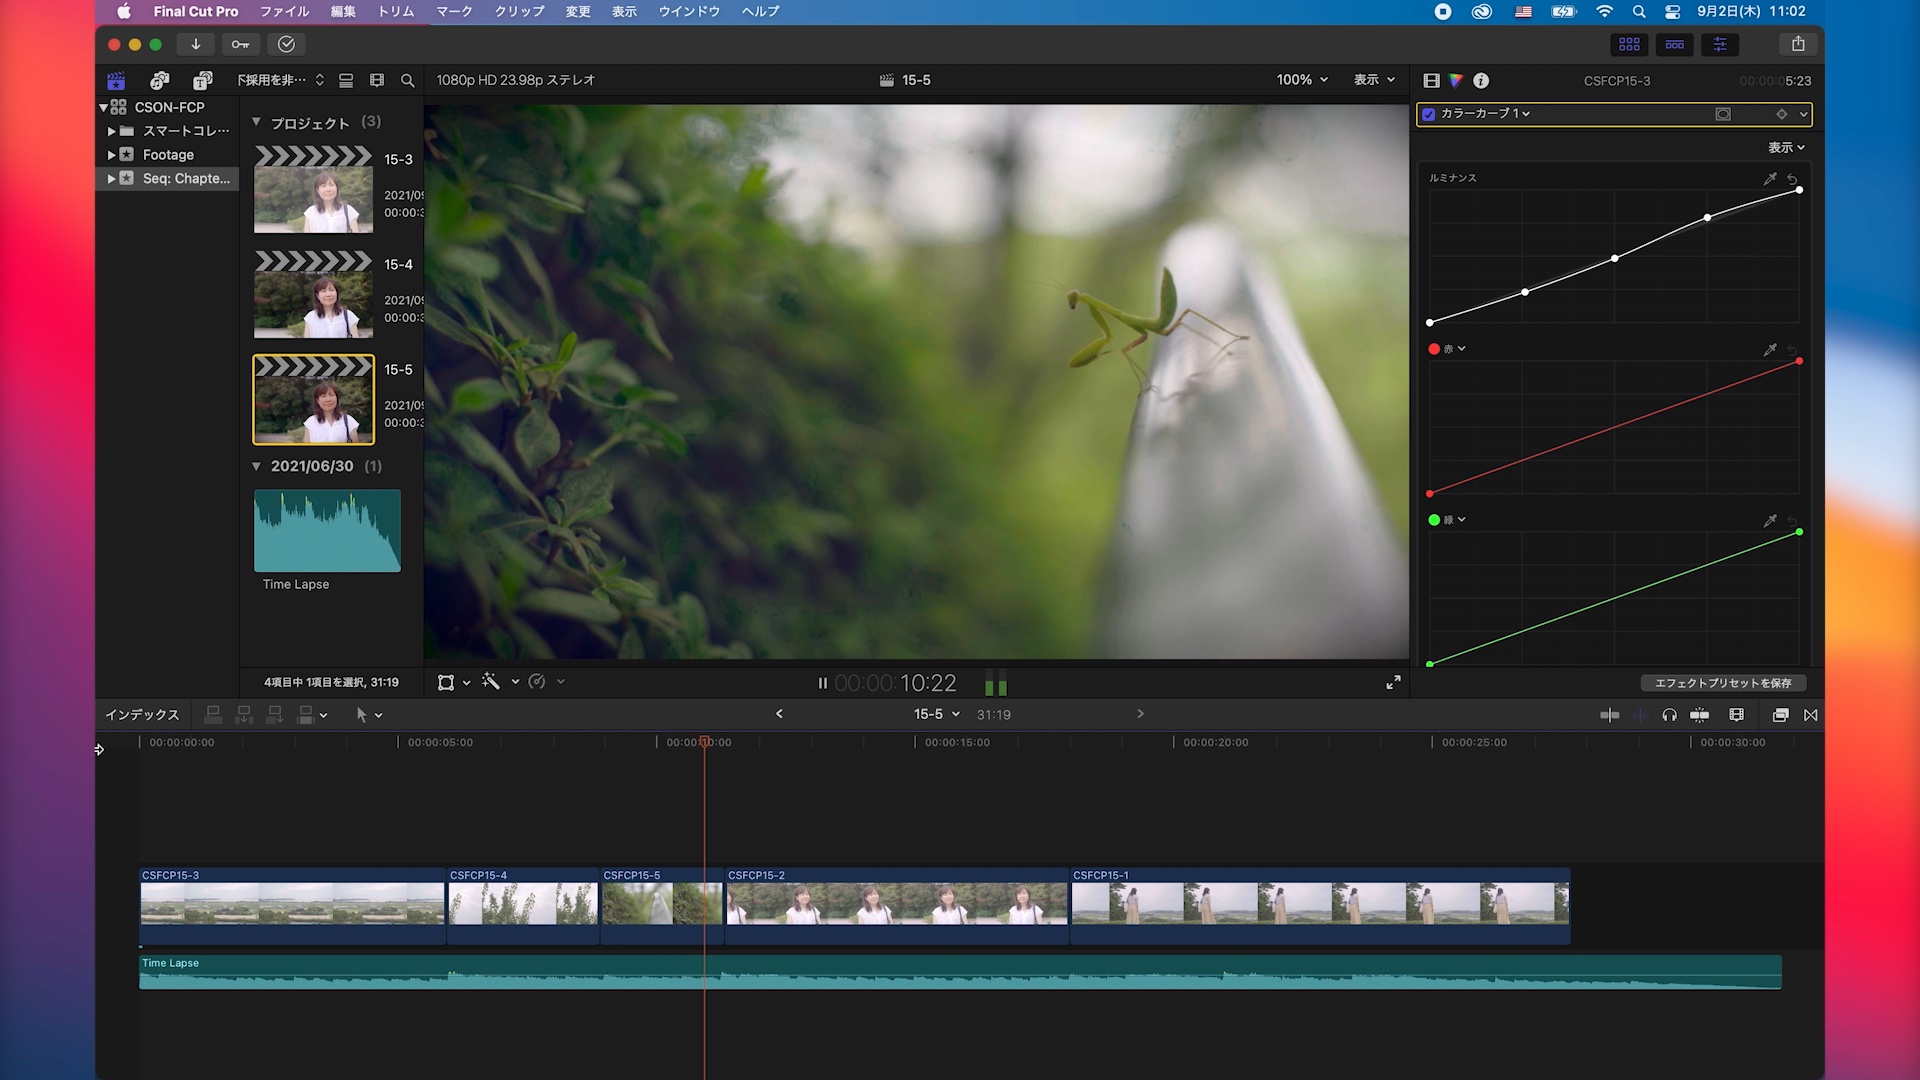Open the video inspector icon
1920x1080 pixels.
(1431, 81)
